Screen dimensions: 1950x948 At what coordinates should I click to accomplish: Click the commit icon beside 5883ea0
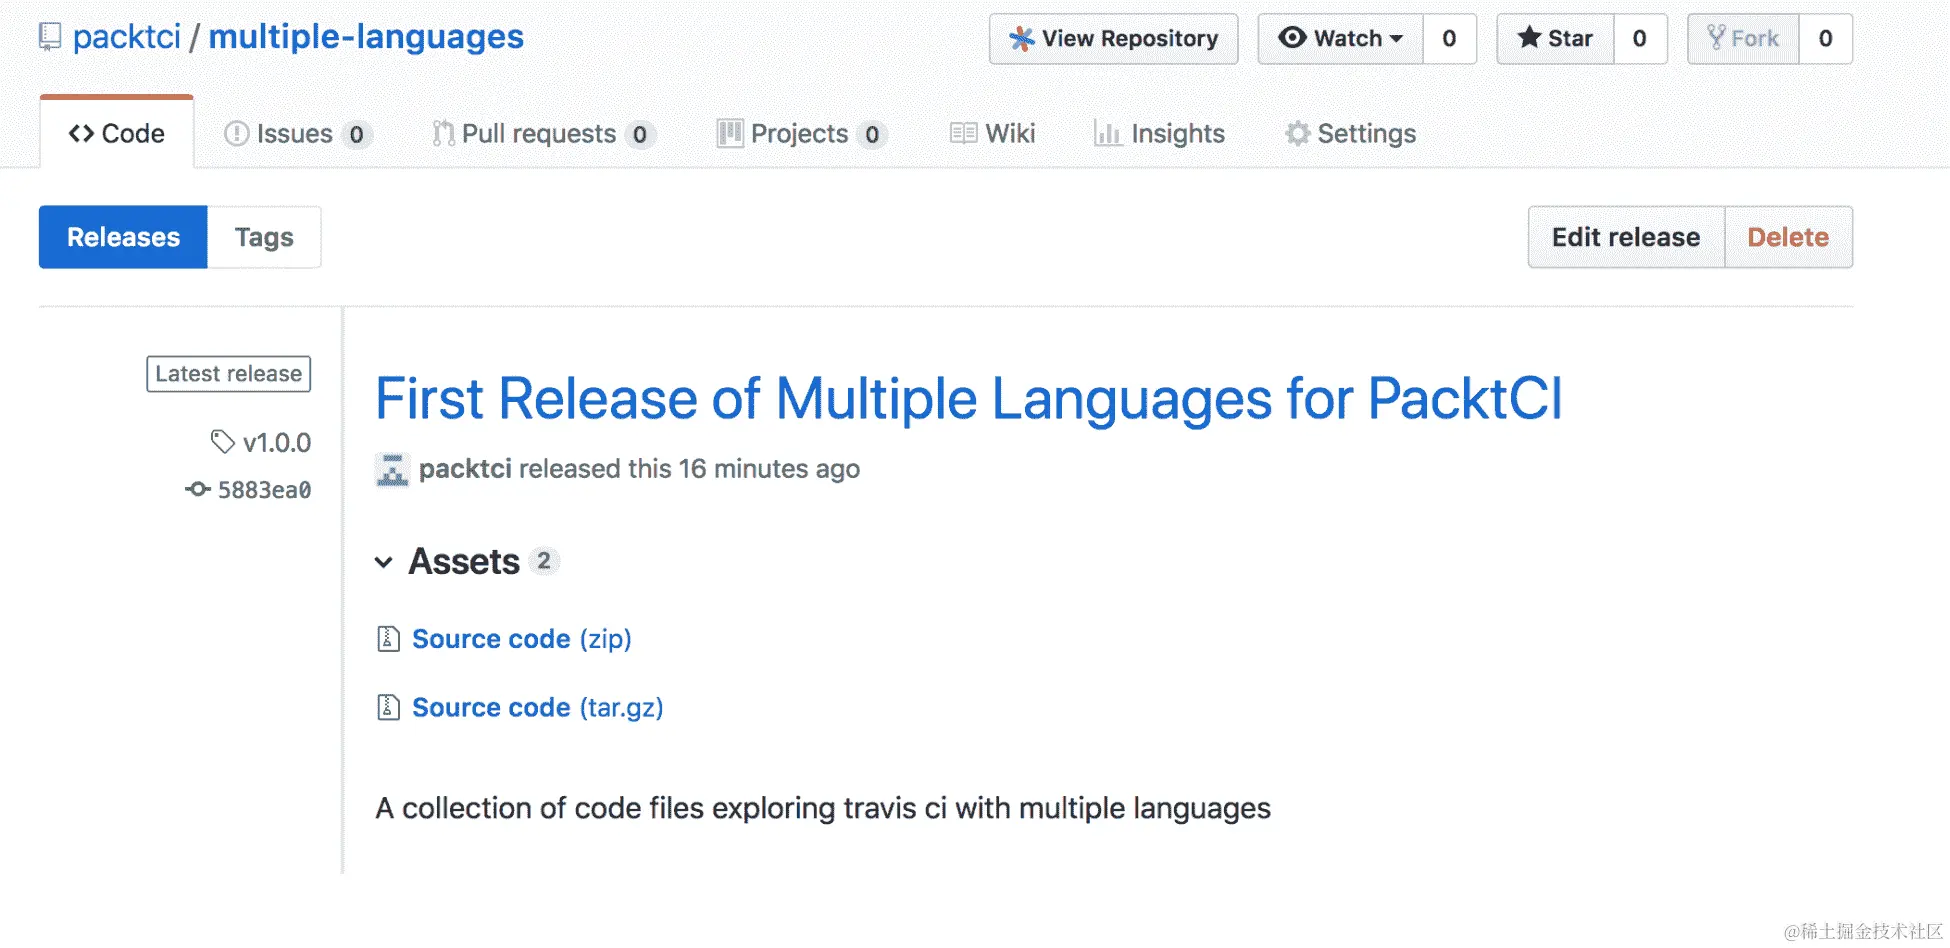(x=198, y=489)
